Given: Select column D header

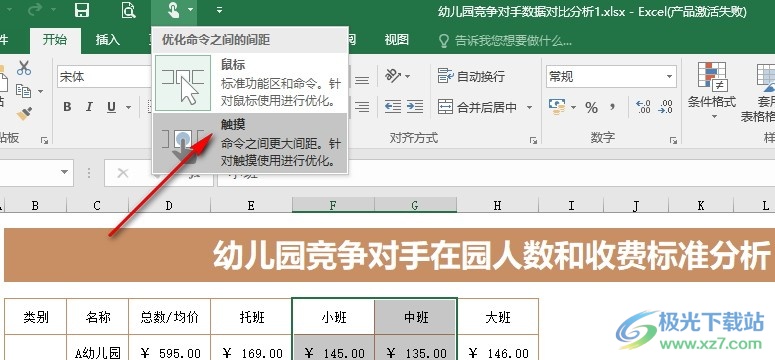Looking at the screenshot, I should click(169, 205).
